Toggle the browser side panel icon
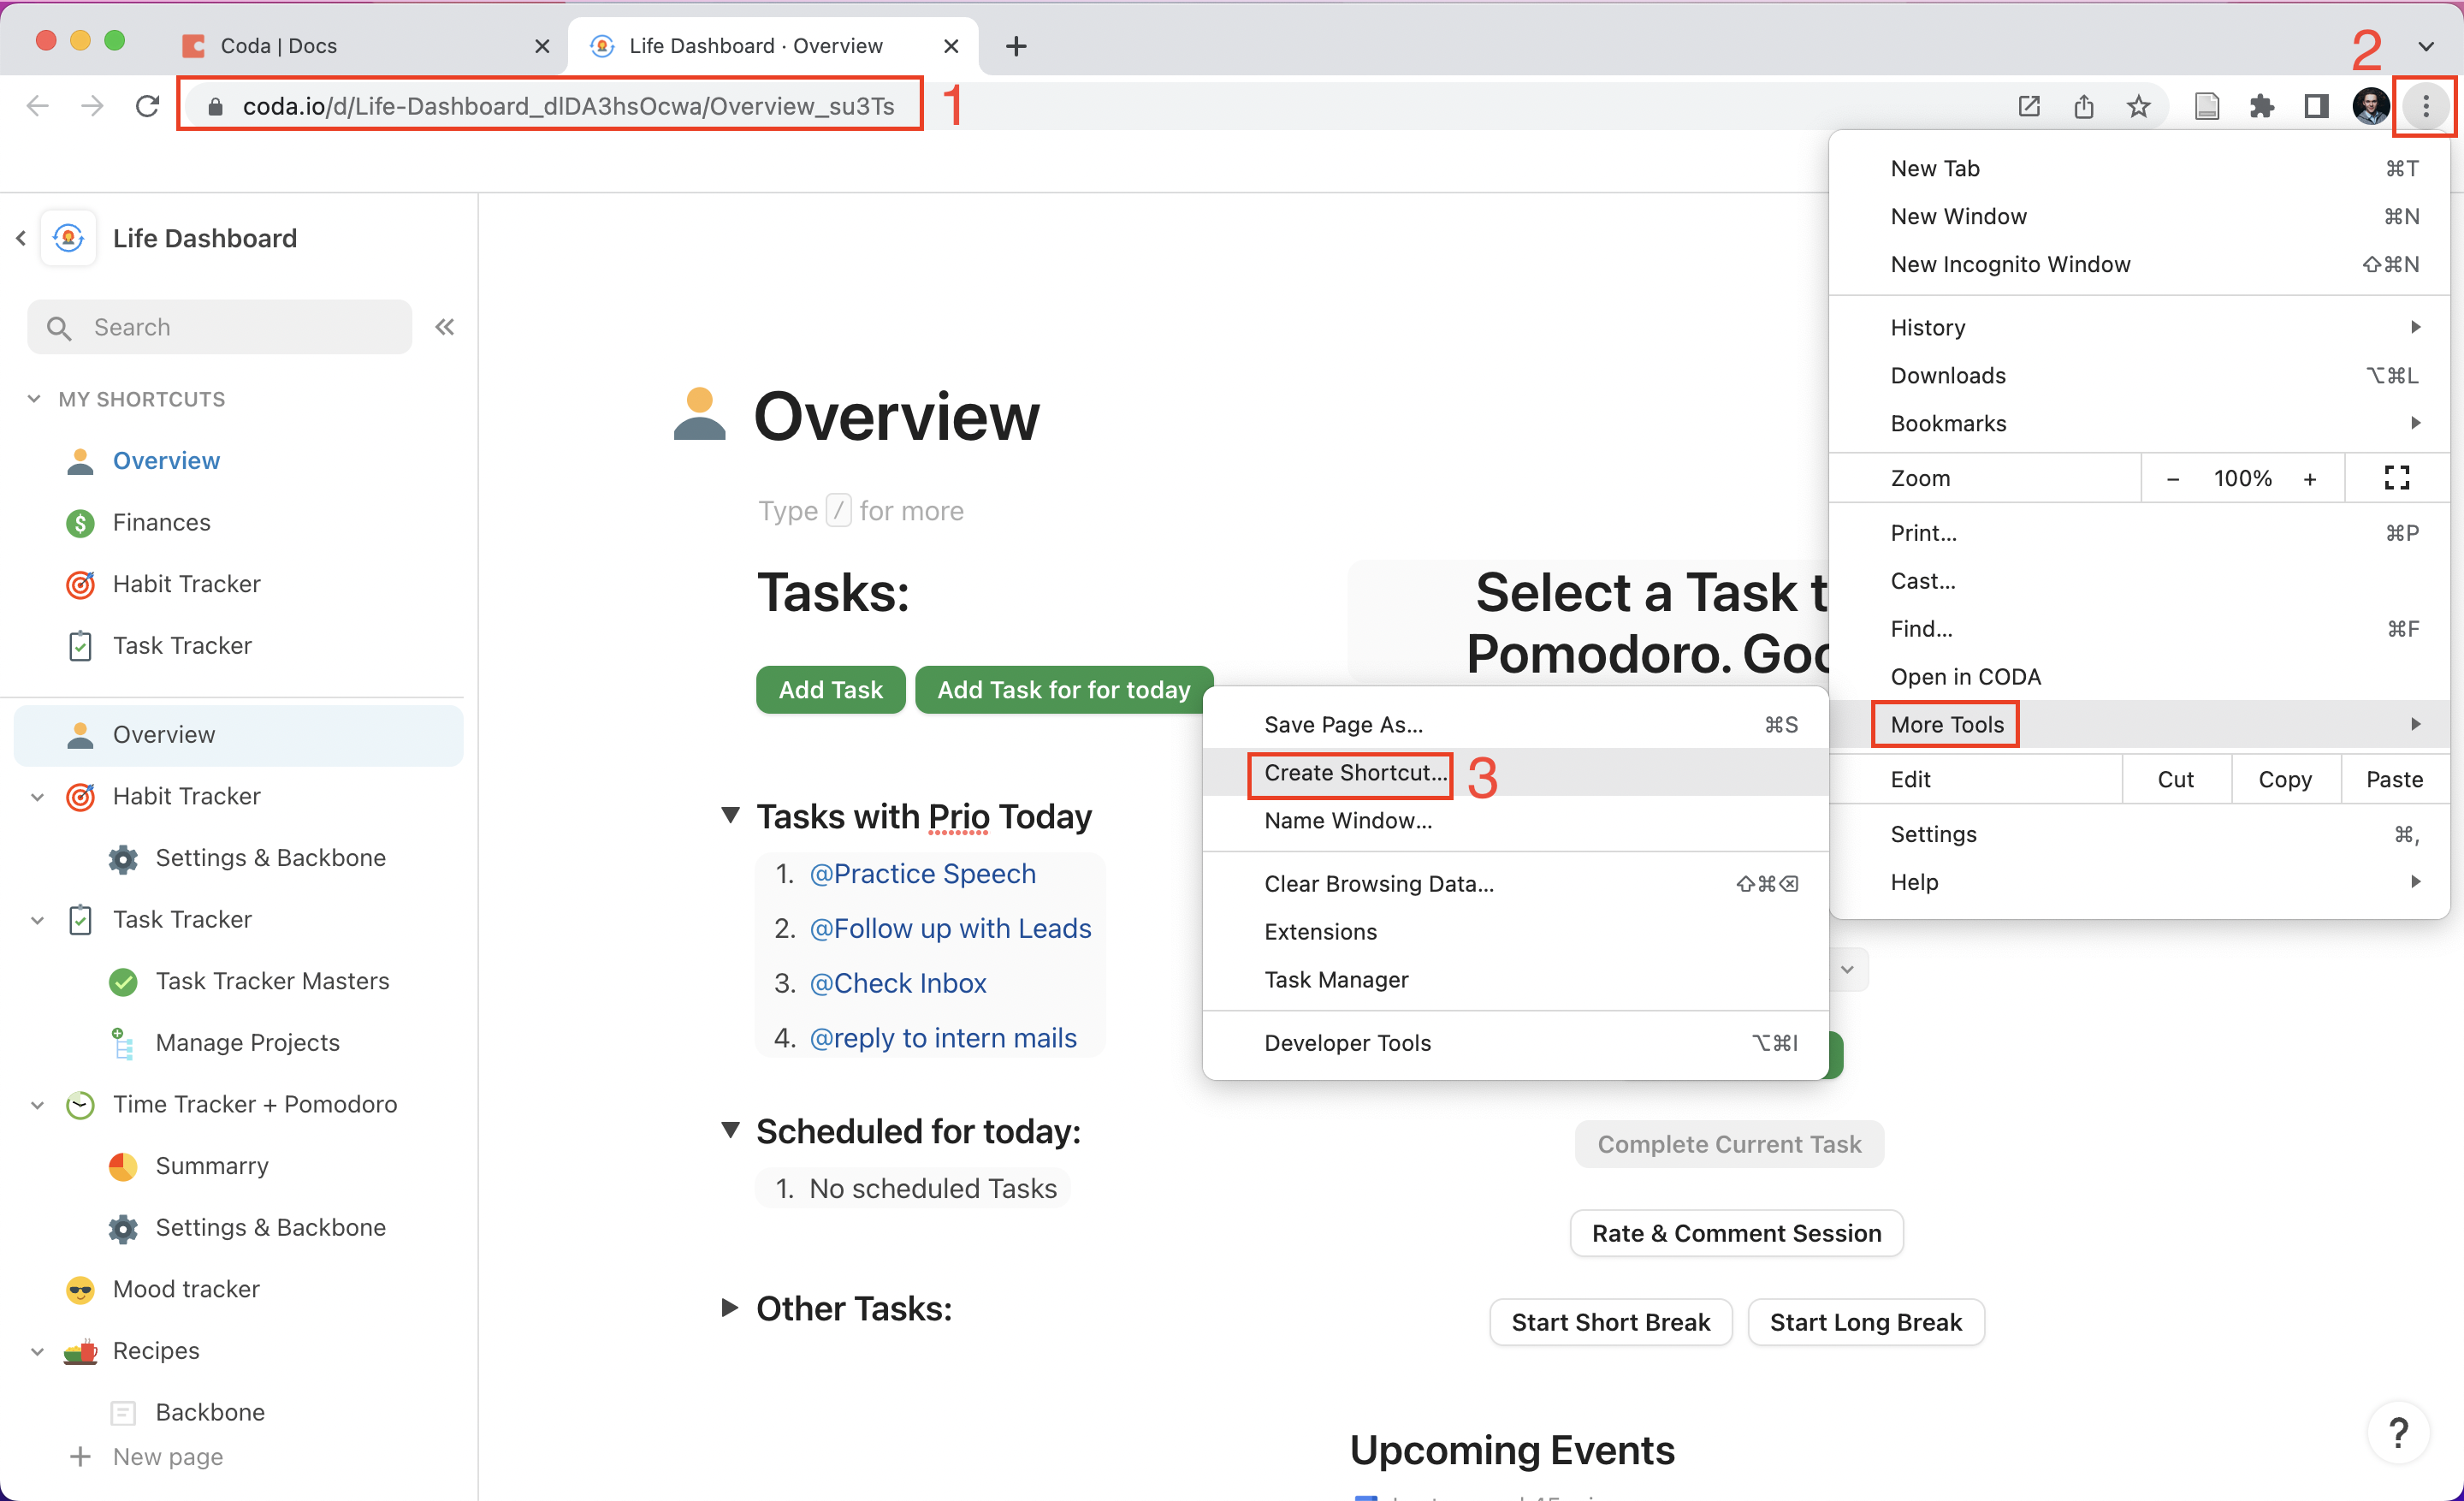Screen dimensions: 2464x1501 point(2316,106)
